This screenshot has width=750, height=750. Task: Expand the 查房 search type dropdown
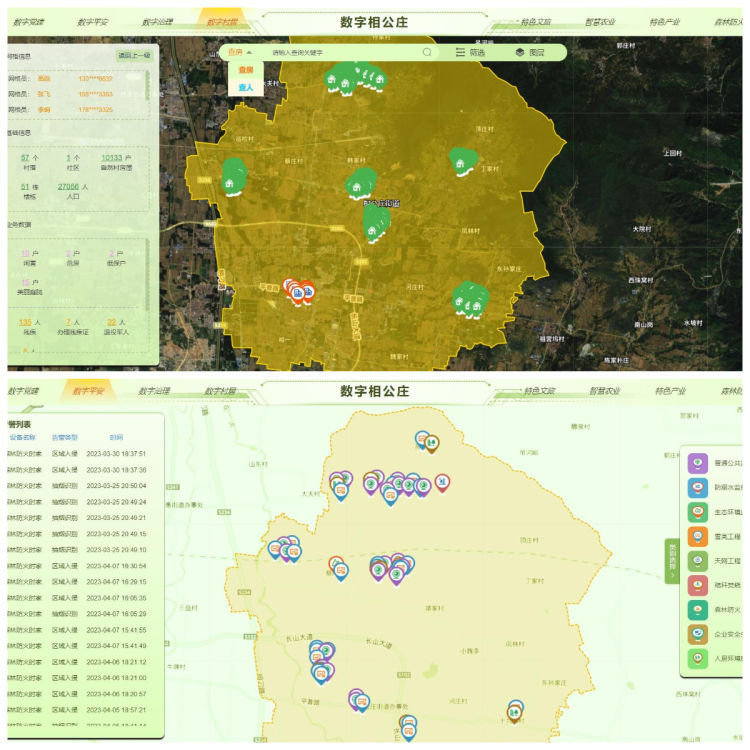(x=240, y=52)
